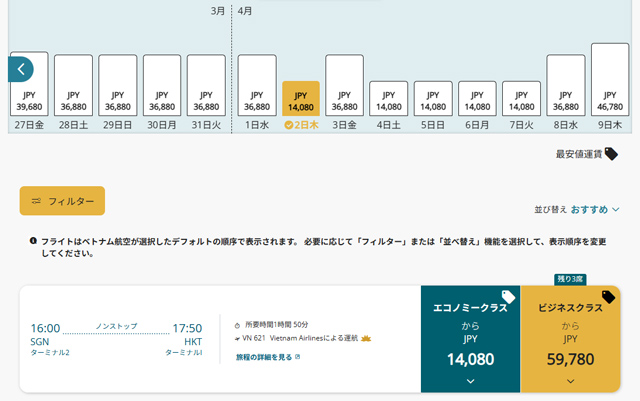Click the previous dates left arrow

(21, 69)
